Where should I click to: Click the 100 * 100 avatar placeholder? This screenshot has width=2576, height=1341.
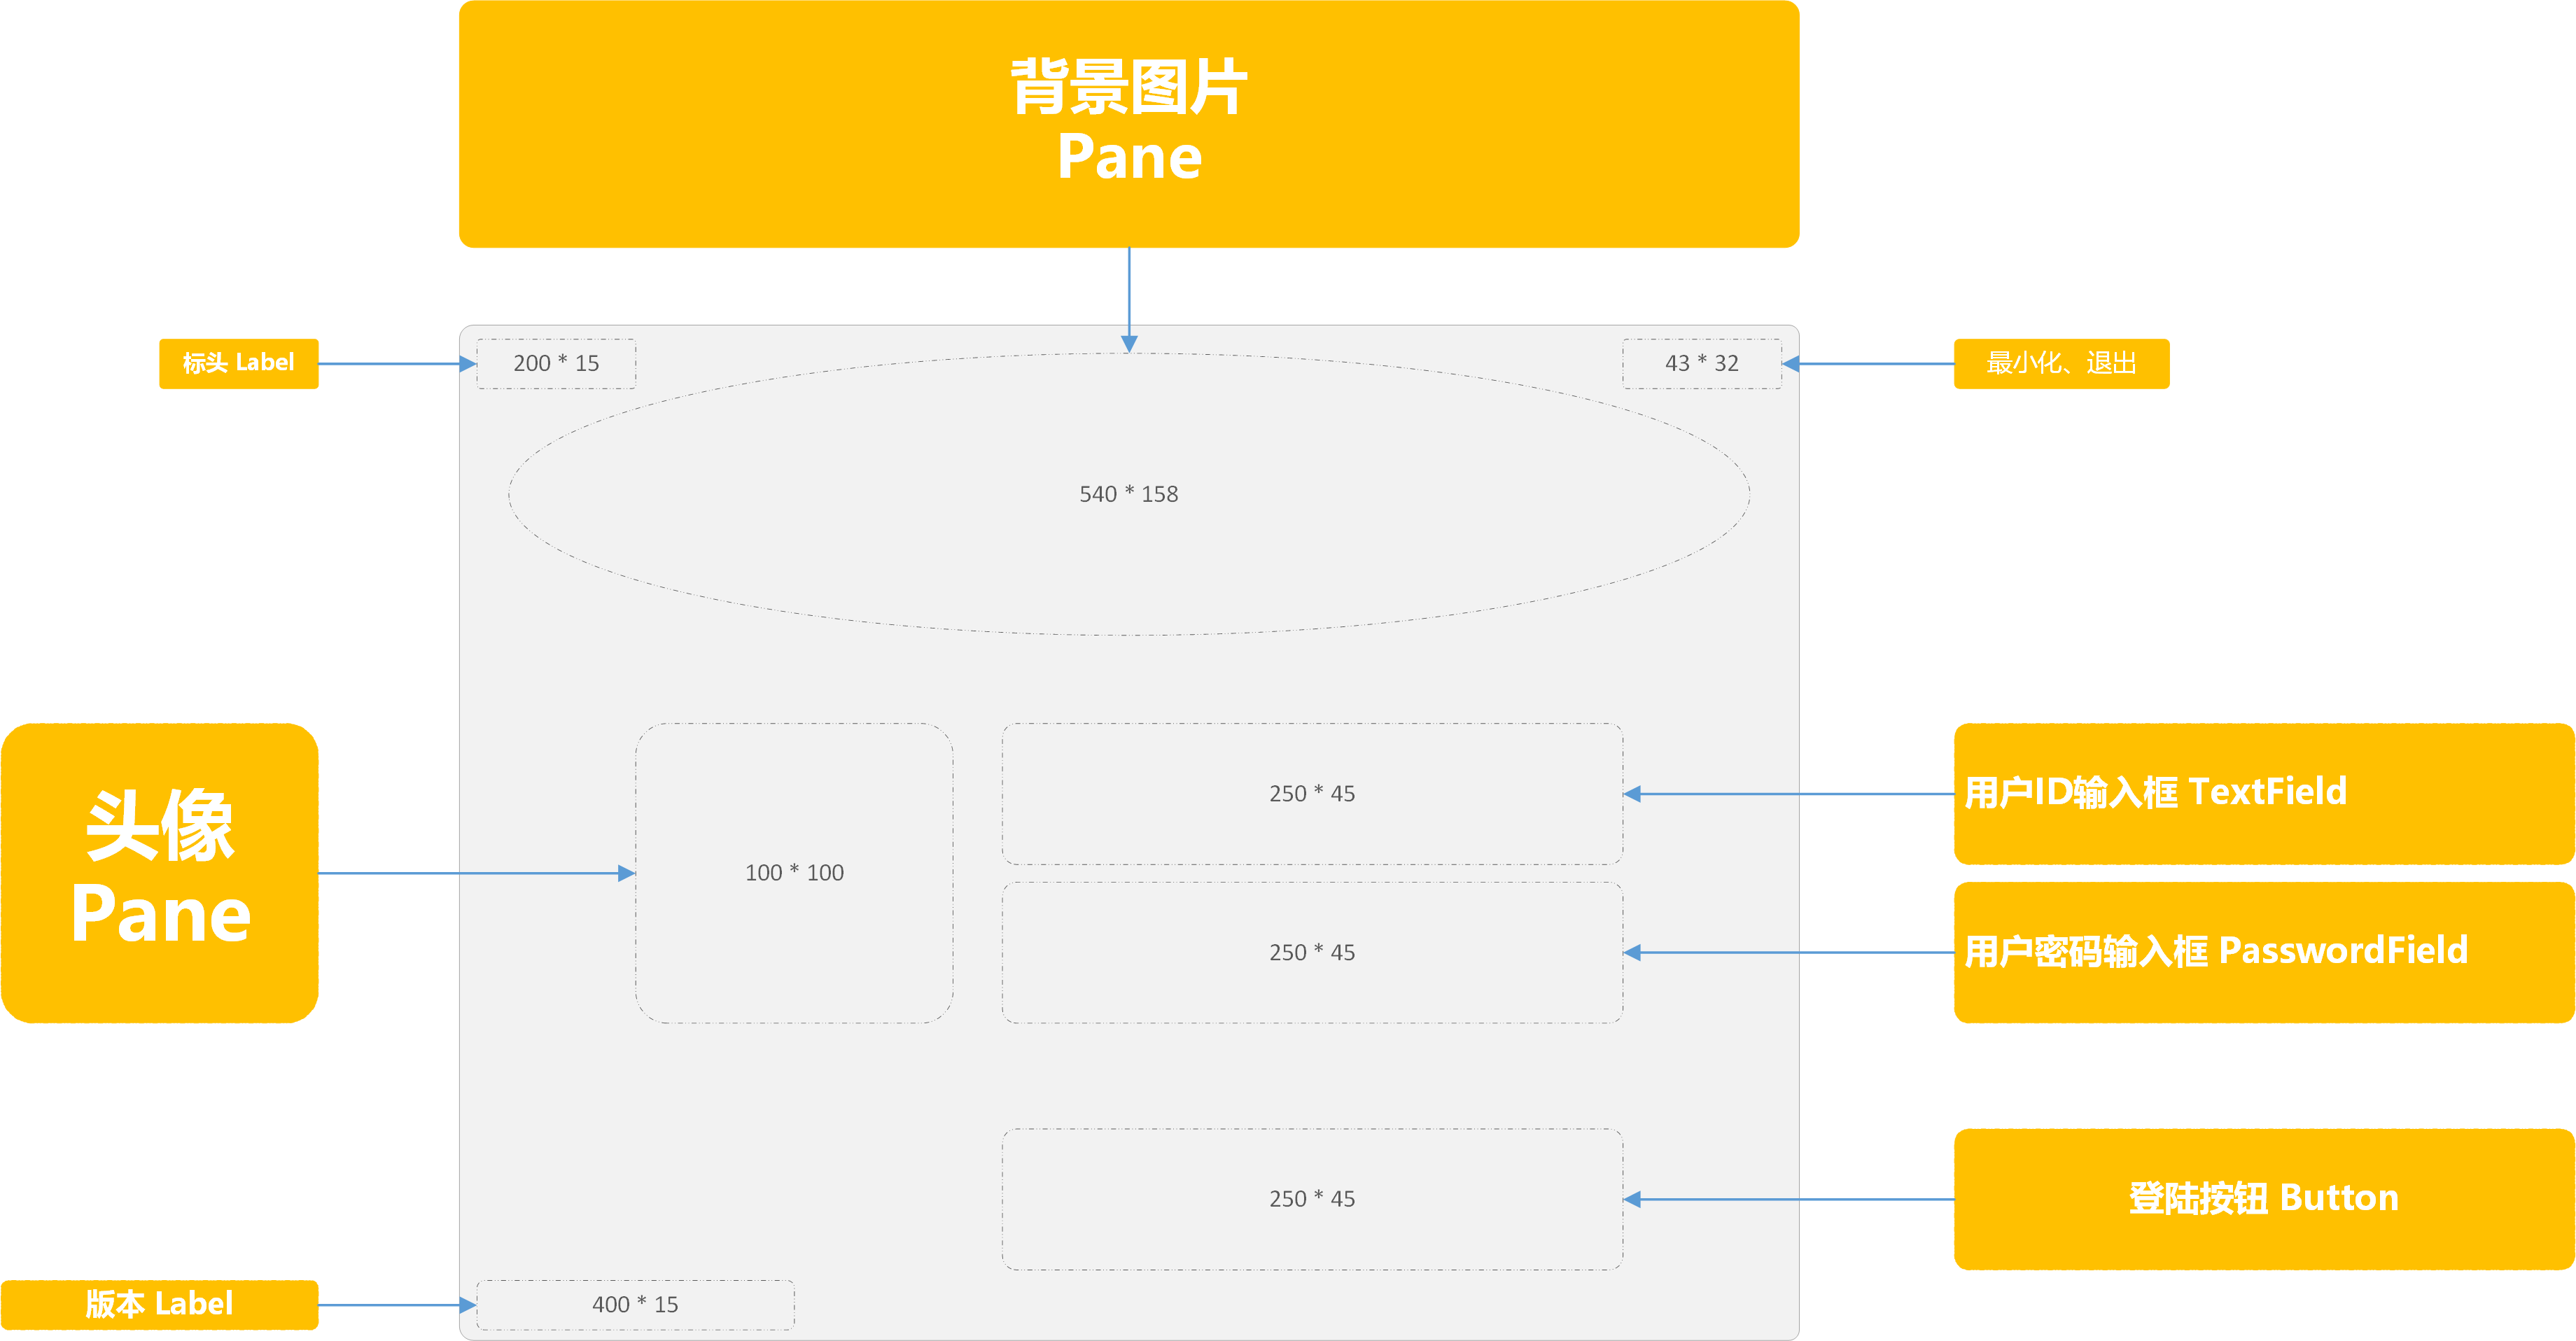click(x=794, y=872)
